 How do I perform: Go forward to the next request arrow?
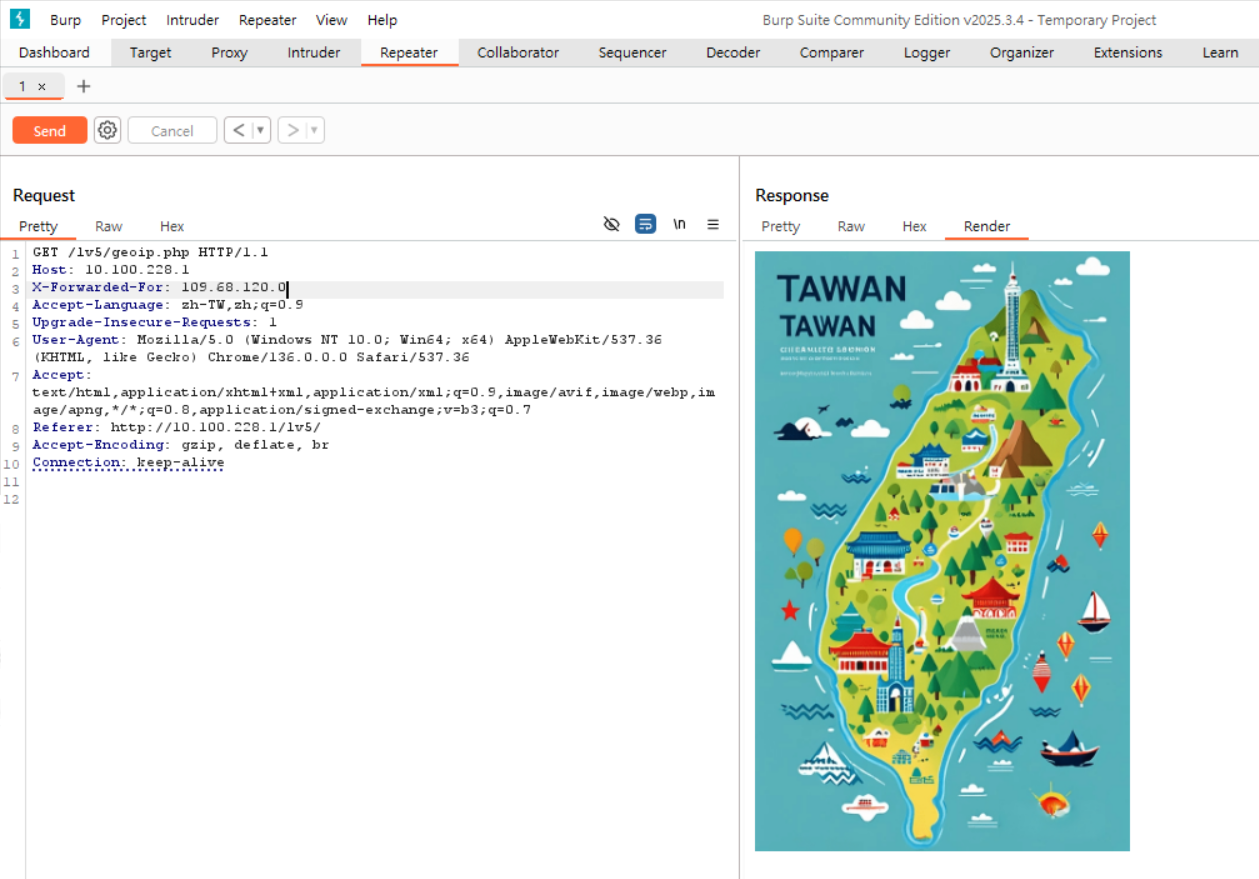click(293, 130)
